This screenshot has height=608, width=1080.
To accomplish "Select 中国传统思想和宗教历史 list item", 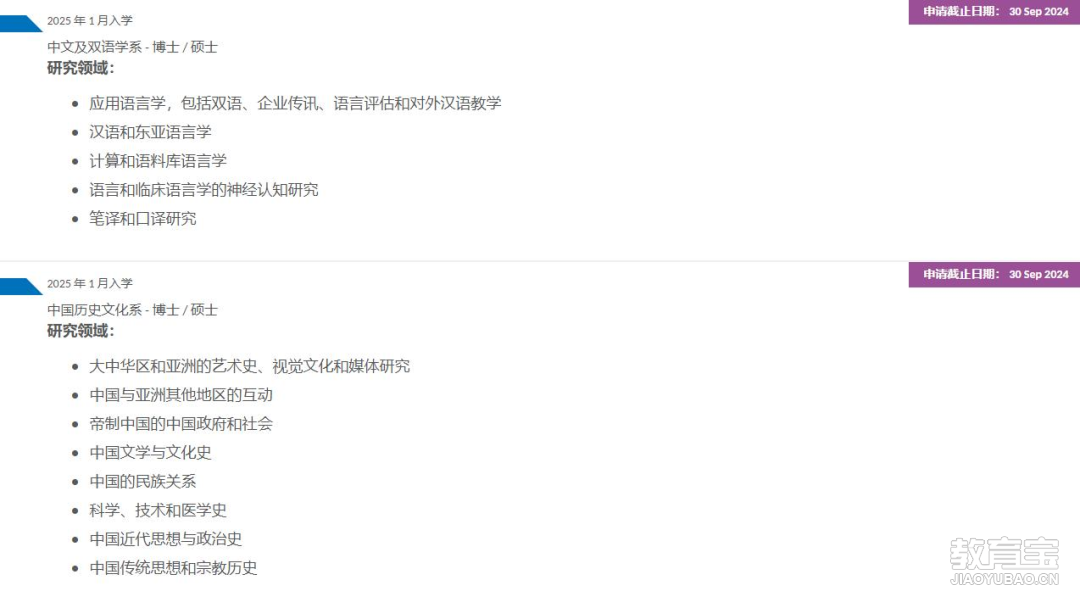I will pos(173,569).
